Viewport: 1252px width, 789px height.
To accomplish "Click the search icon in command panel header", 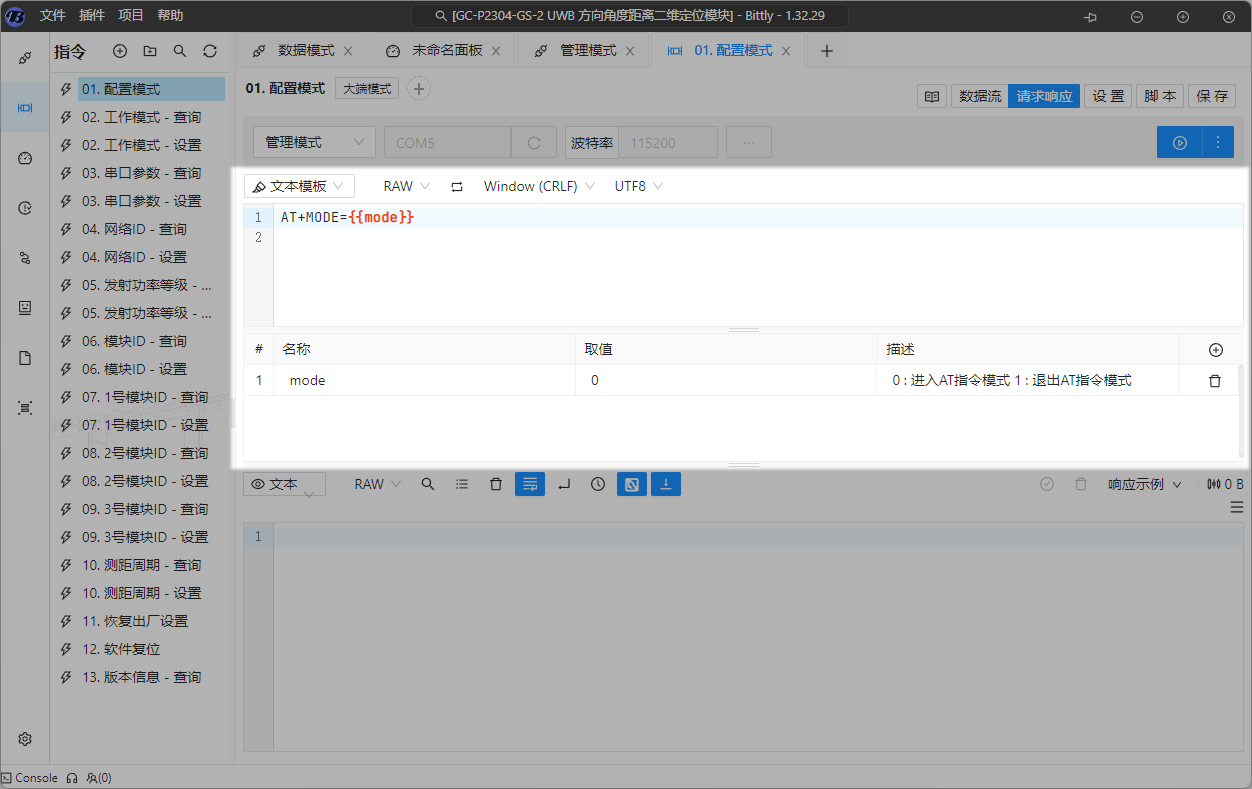I will [x=180, y=51].
